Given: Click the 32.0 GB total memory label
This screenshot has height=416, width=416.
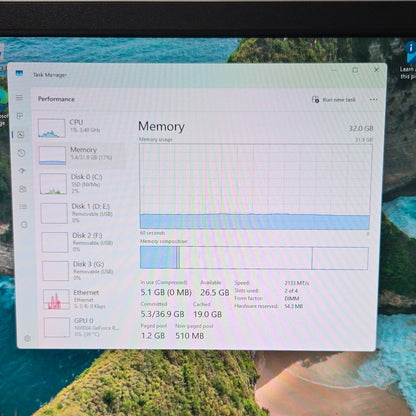Looking at the screenshot, I should click(361, 128).
